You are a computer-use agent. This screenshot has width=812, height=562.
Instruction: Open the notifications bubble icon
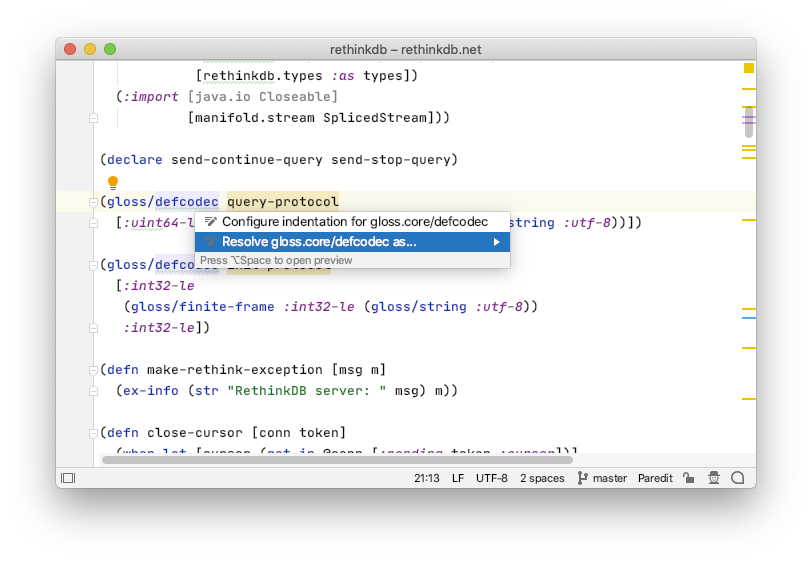(x=738, y=478)
